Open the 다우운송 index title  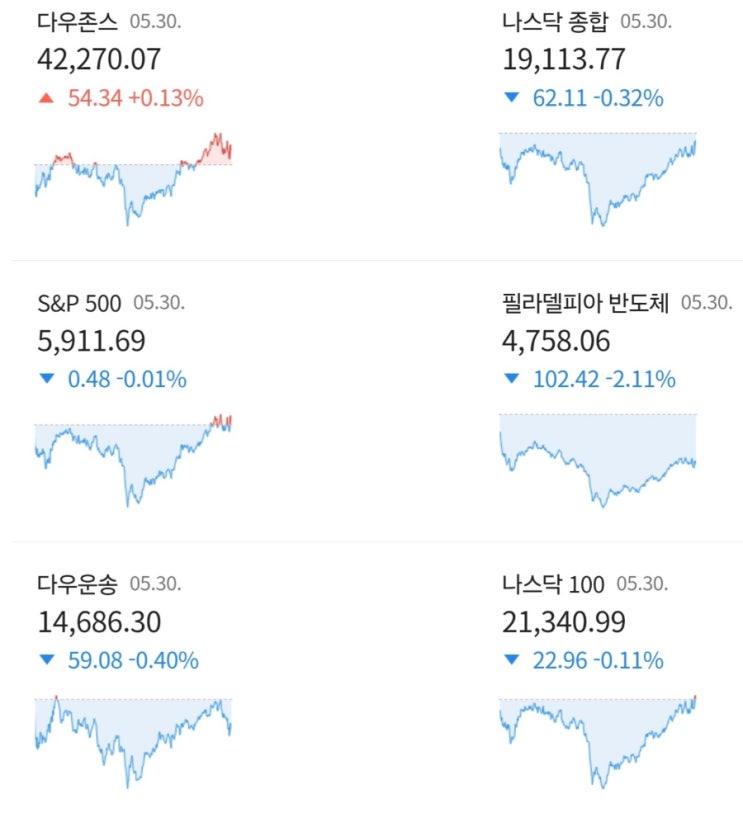(77, 584)
